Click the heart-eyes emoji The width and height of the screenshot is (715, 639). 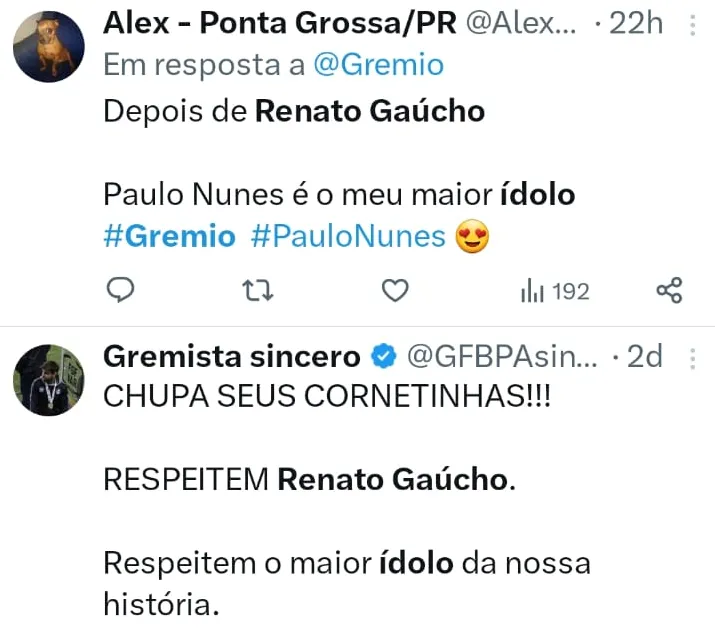click(x=471, y=237)
